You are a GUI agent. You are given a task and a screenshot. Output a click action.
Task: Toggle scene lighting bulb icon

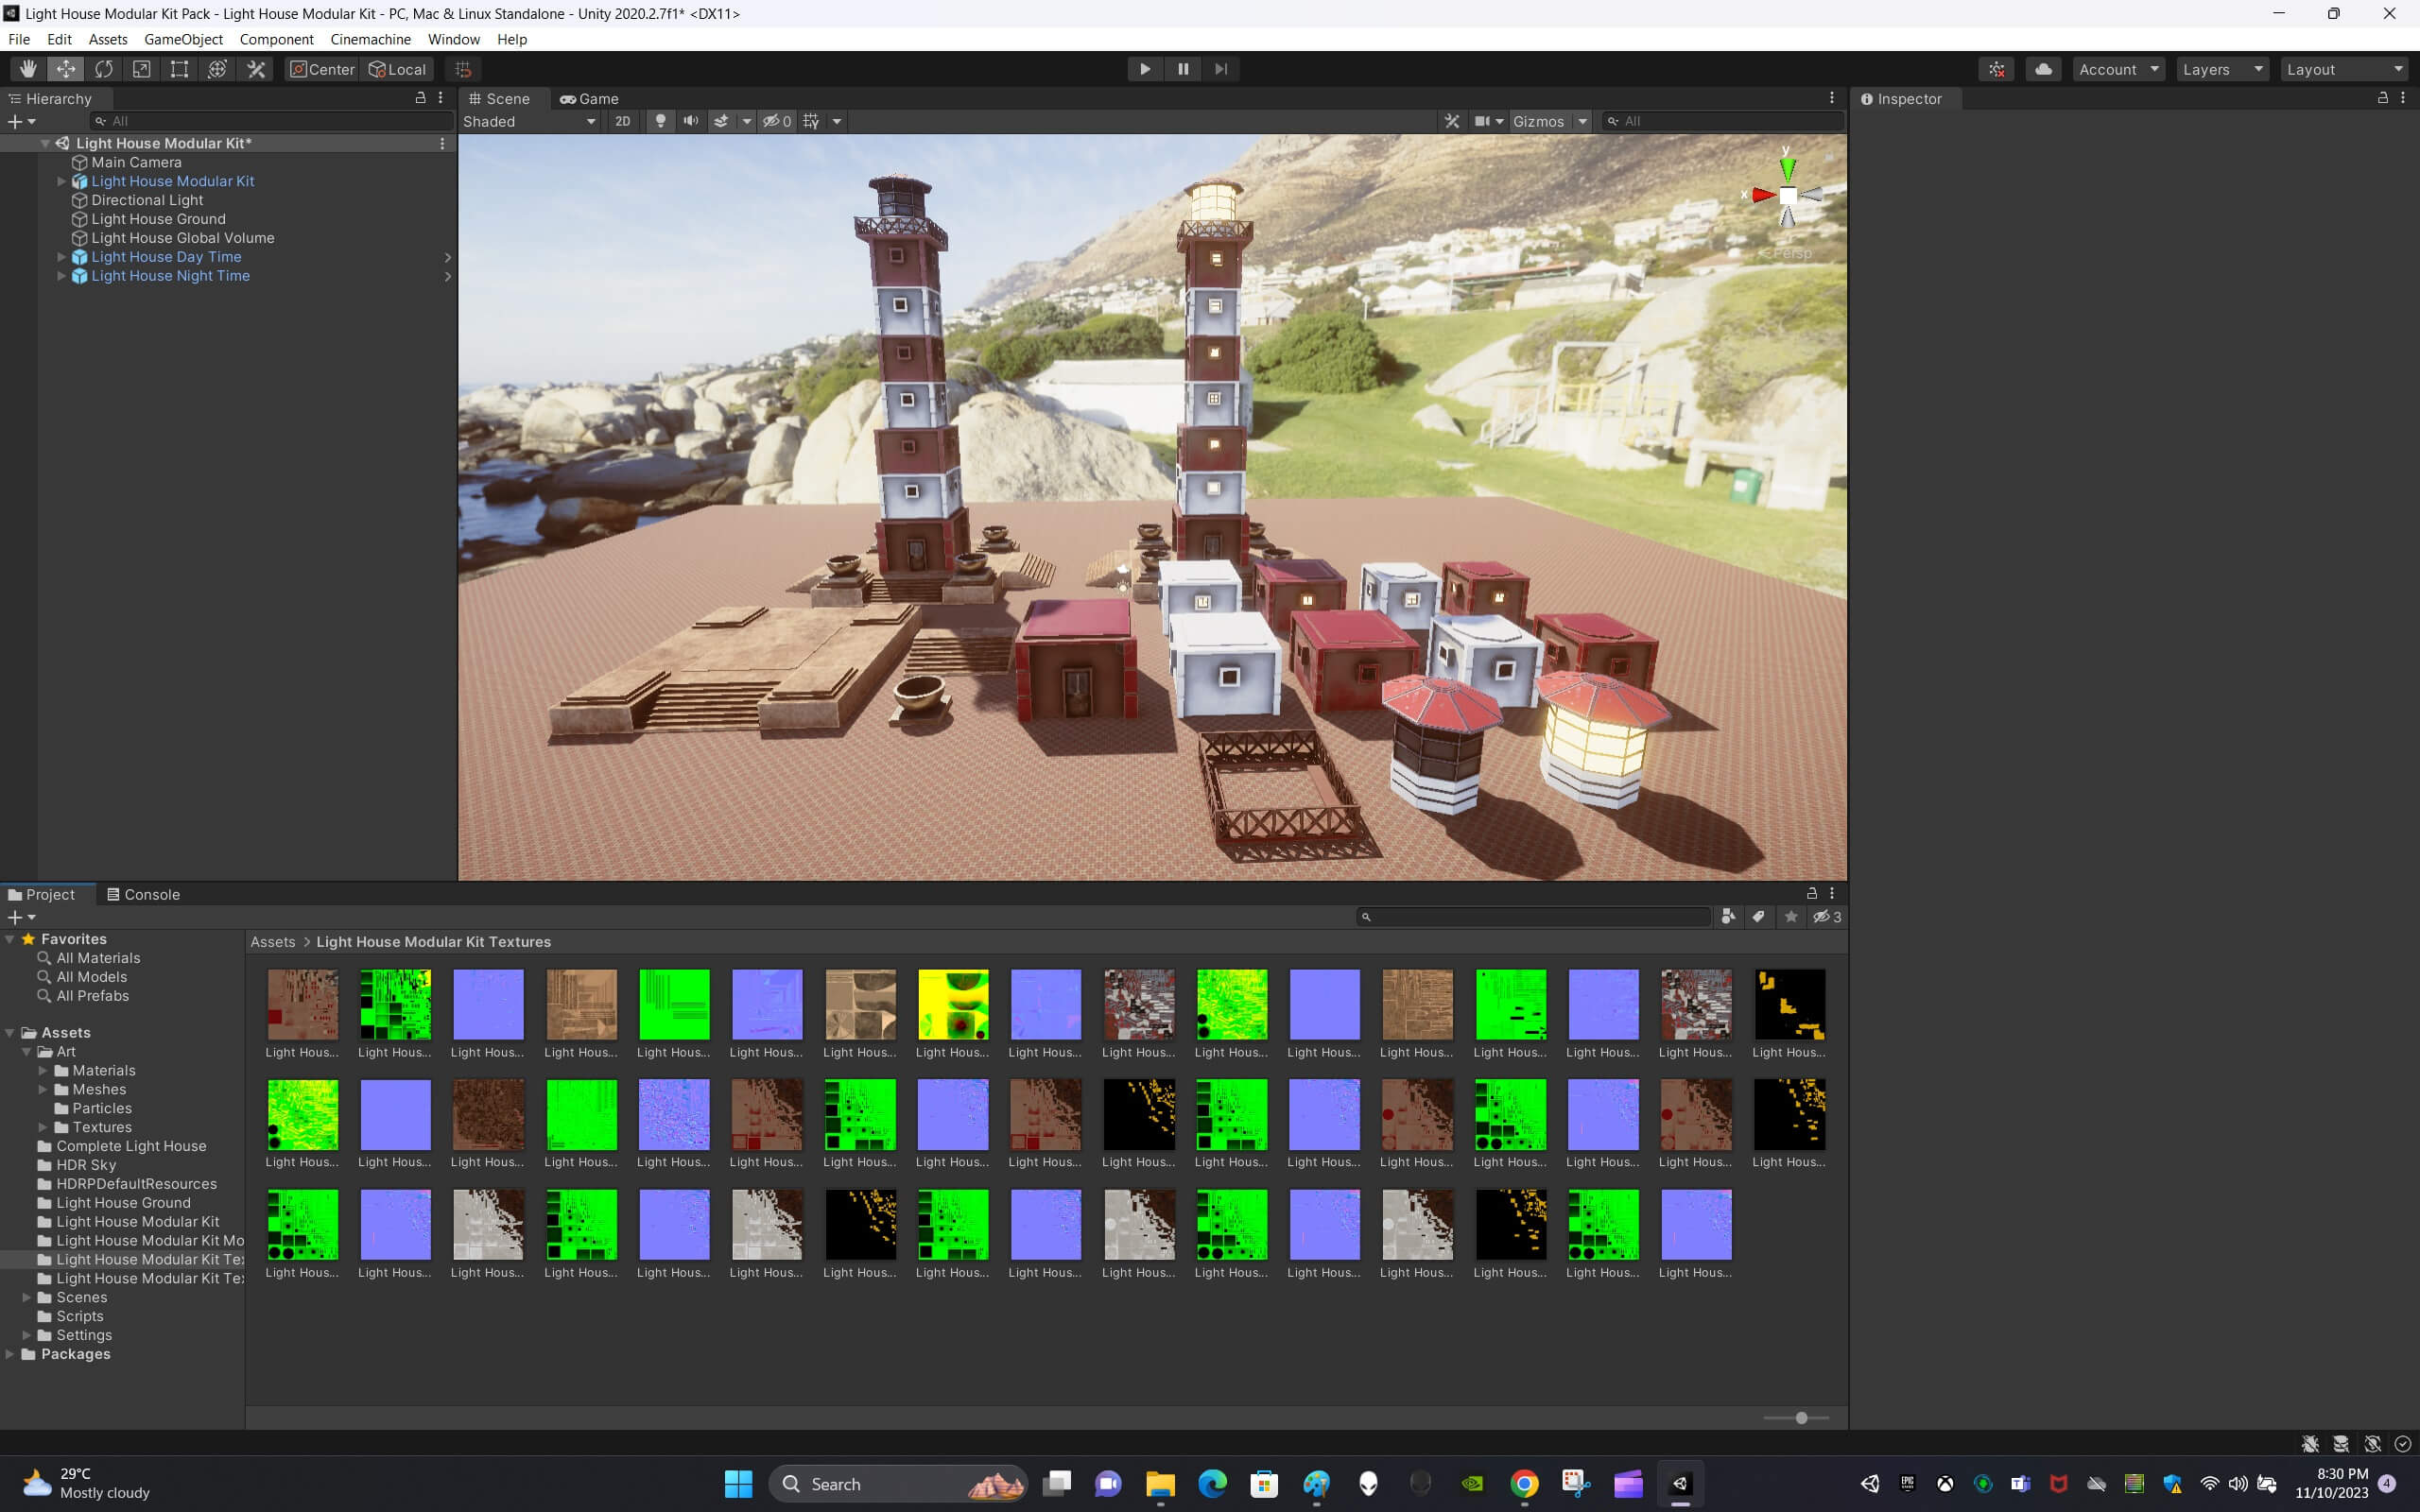[x=660, y=121]
